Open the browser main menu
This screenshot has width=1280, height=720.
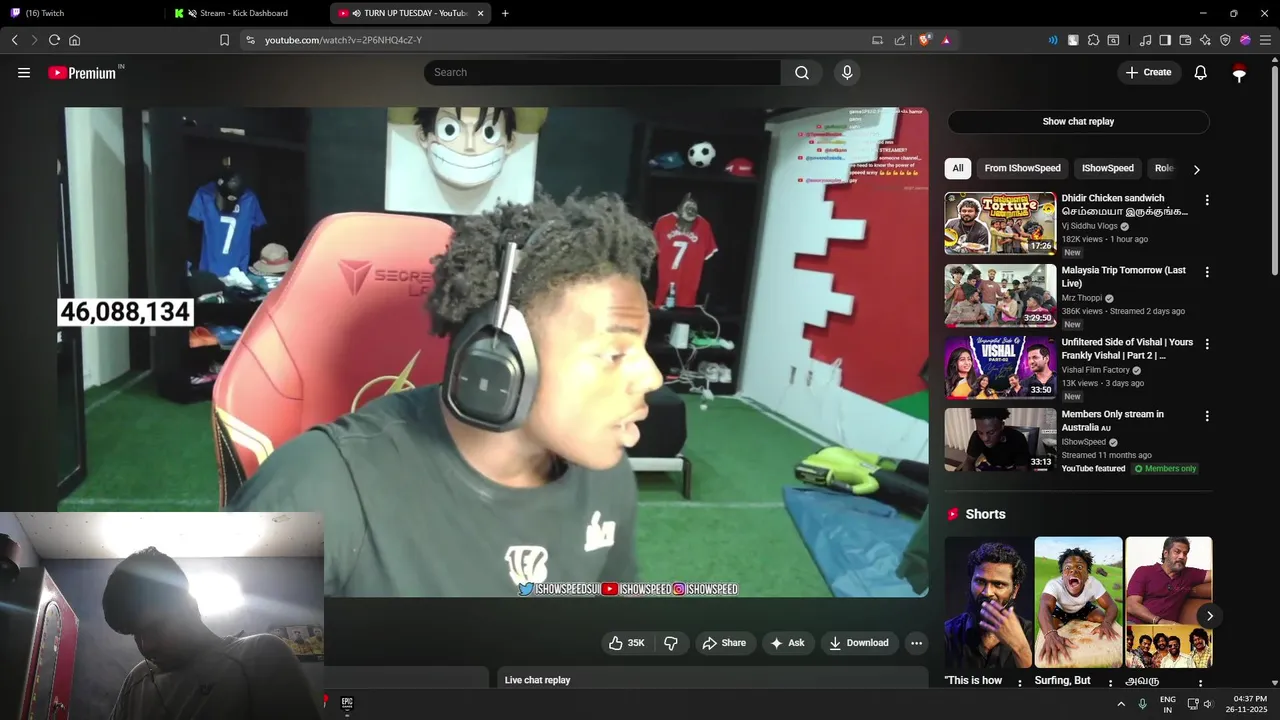coord(1265,40)
